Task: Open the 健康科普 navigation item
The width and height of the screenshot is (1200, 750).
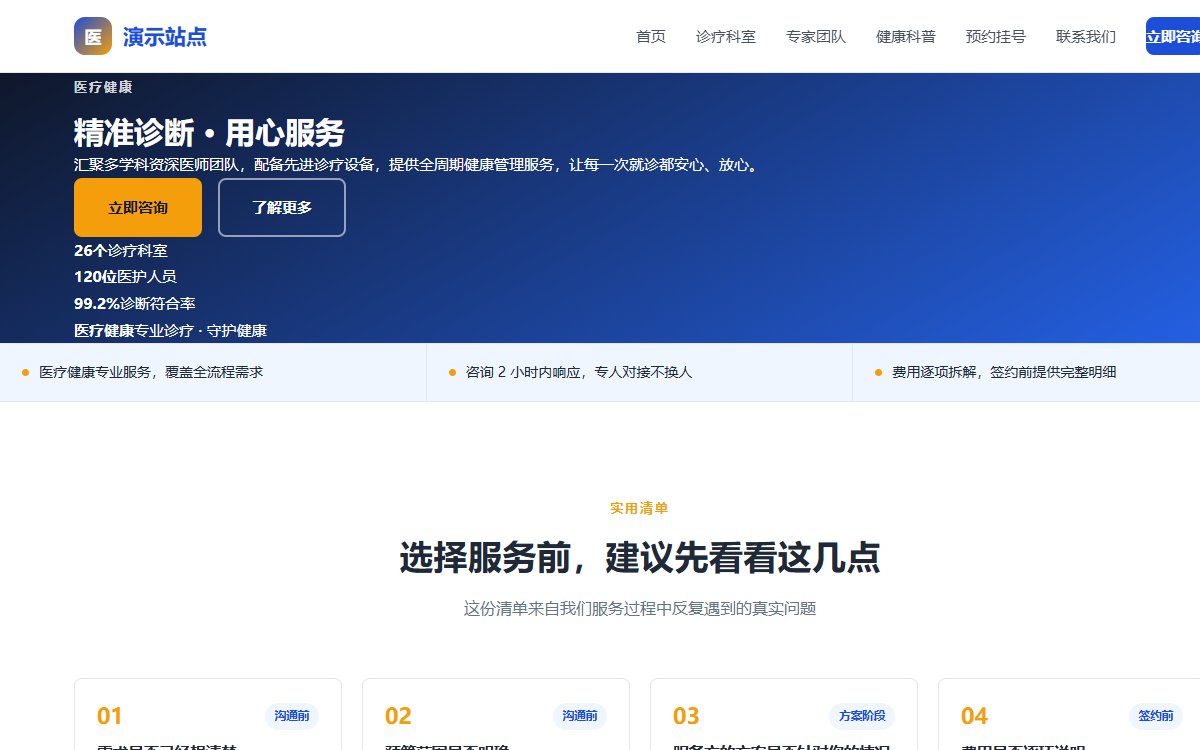Action: coord(906,37)
